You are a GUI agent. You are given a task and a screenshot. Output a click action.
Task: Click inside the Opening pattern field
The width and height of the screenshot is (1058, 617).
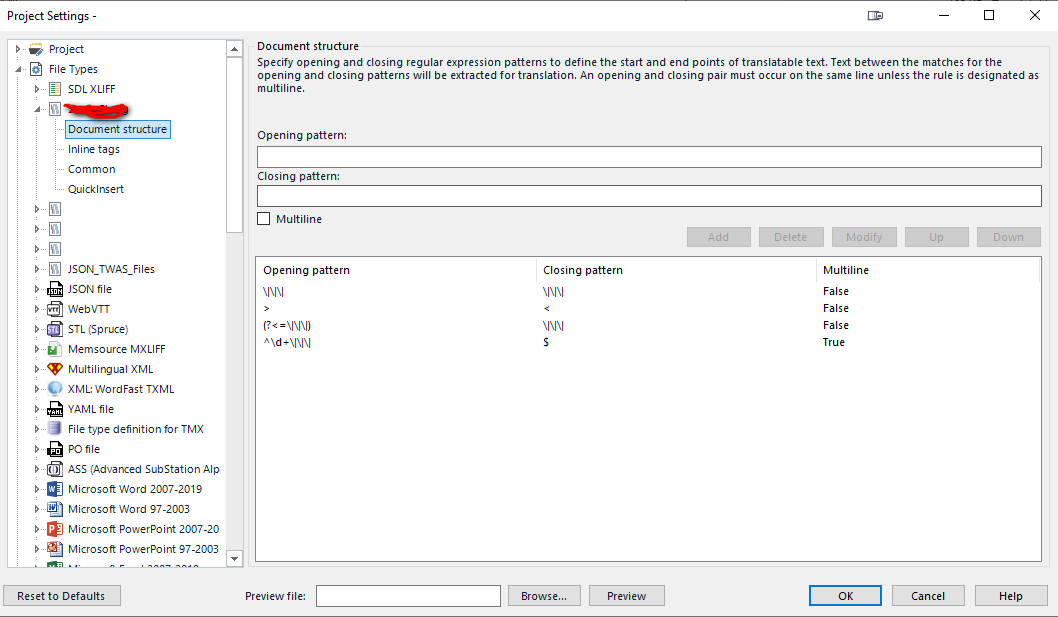tap(649, 156)
